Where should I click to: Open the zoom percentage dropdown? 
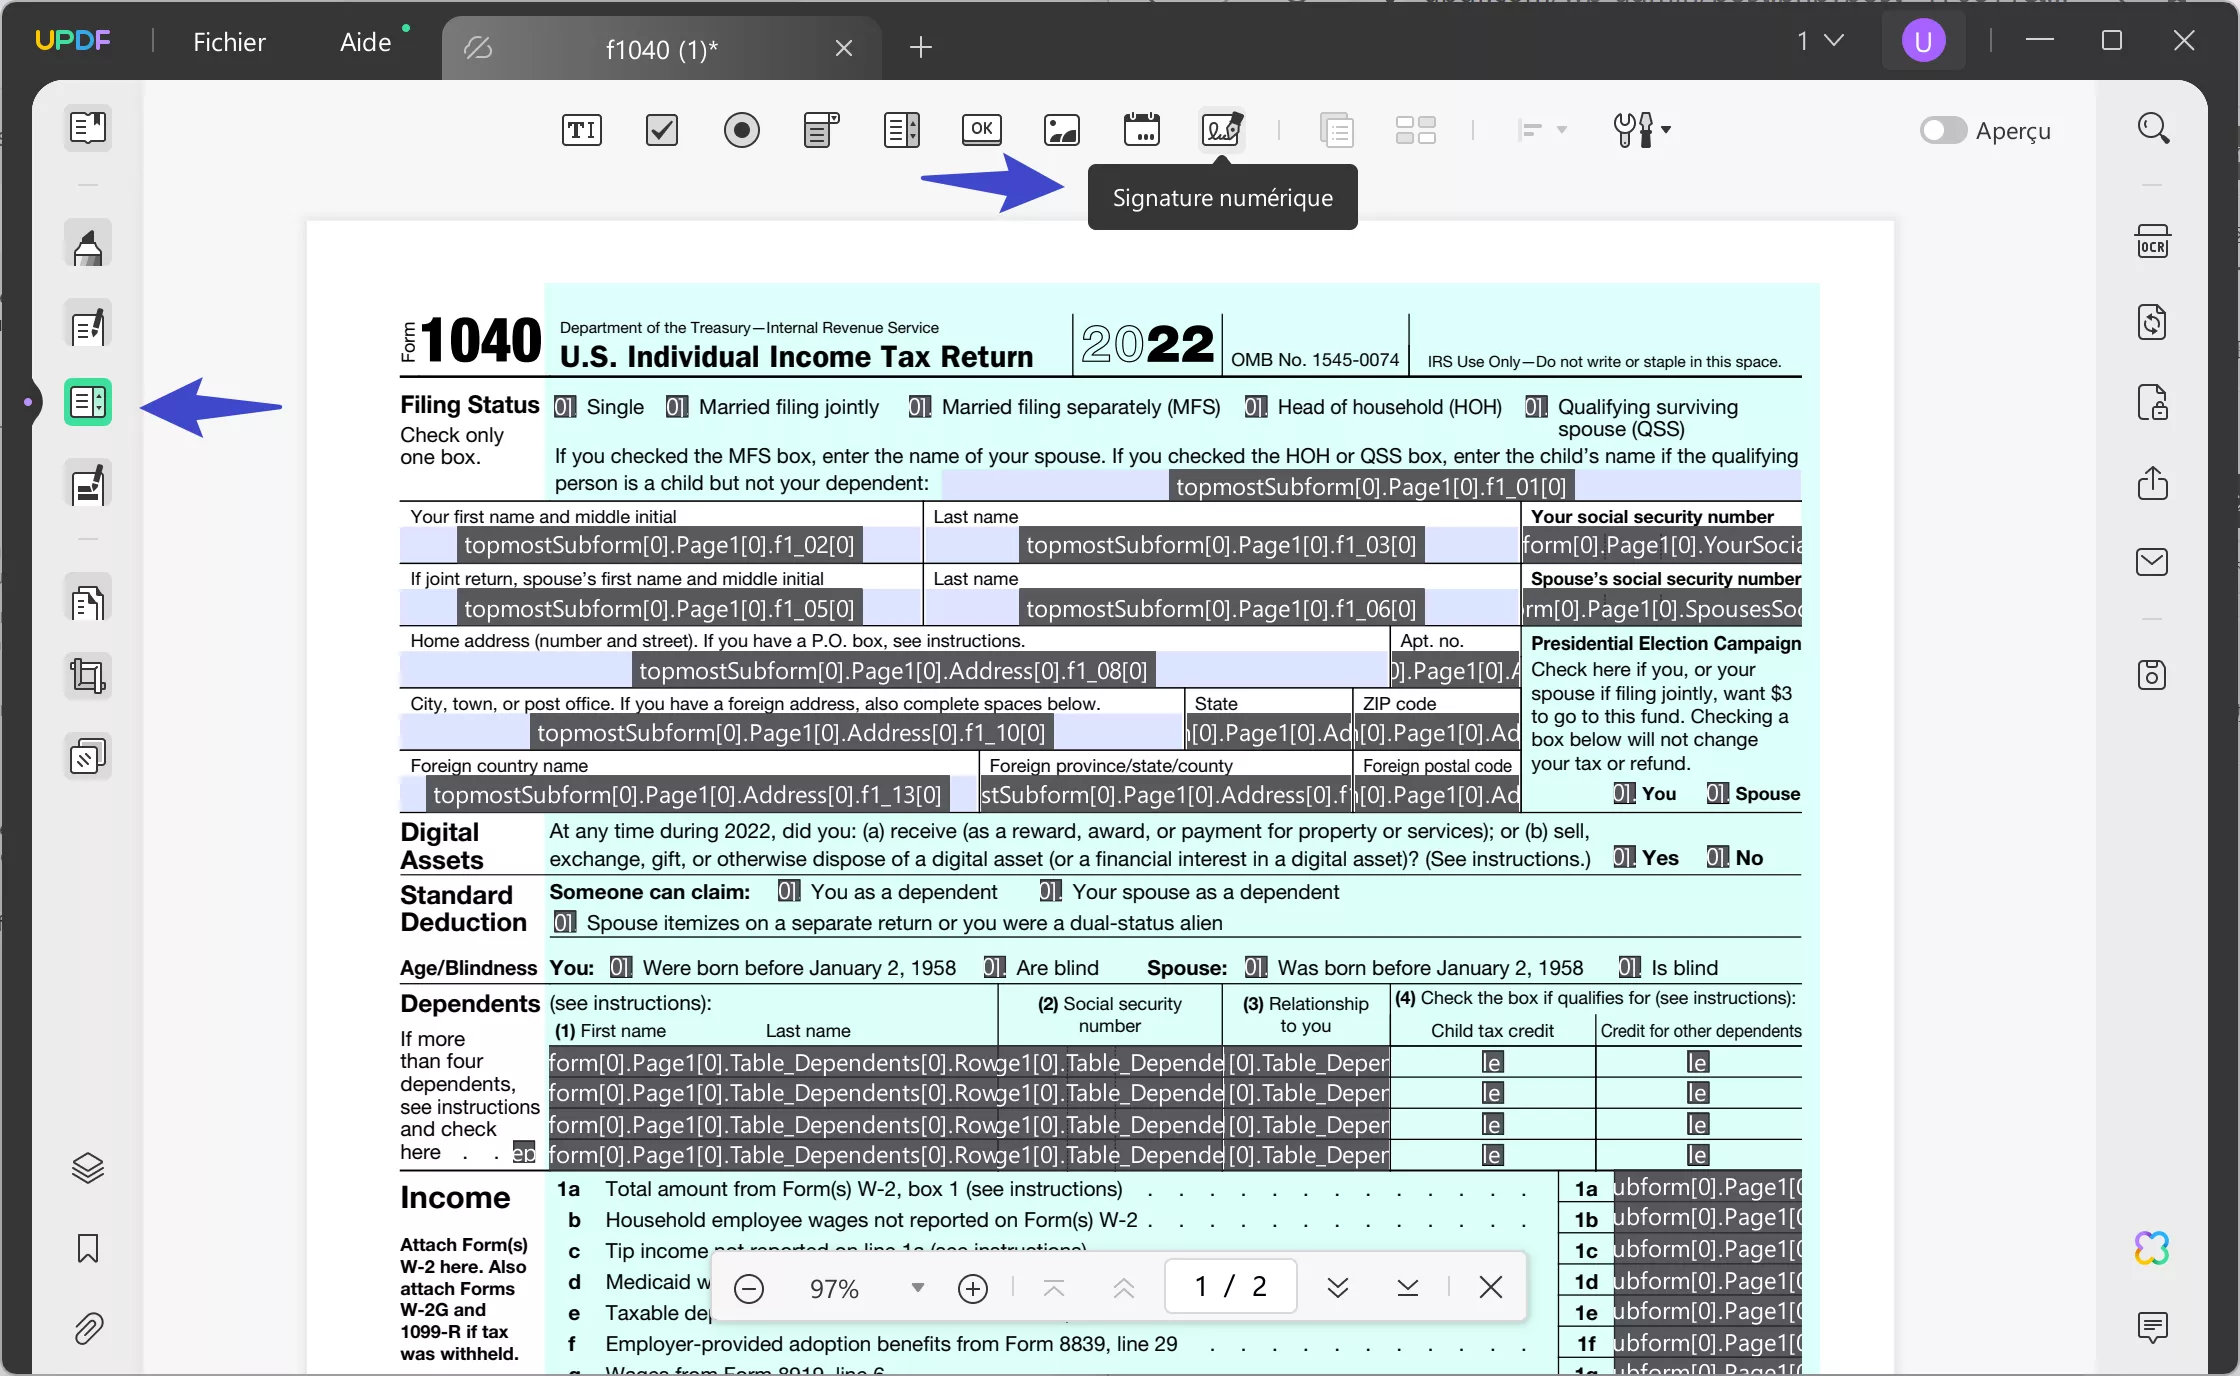(x=916, y=1288)
